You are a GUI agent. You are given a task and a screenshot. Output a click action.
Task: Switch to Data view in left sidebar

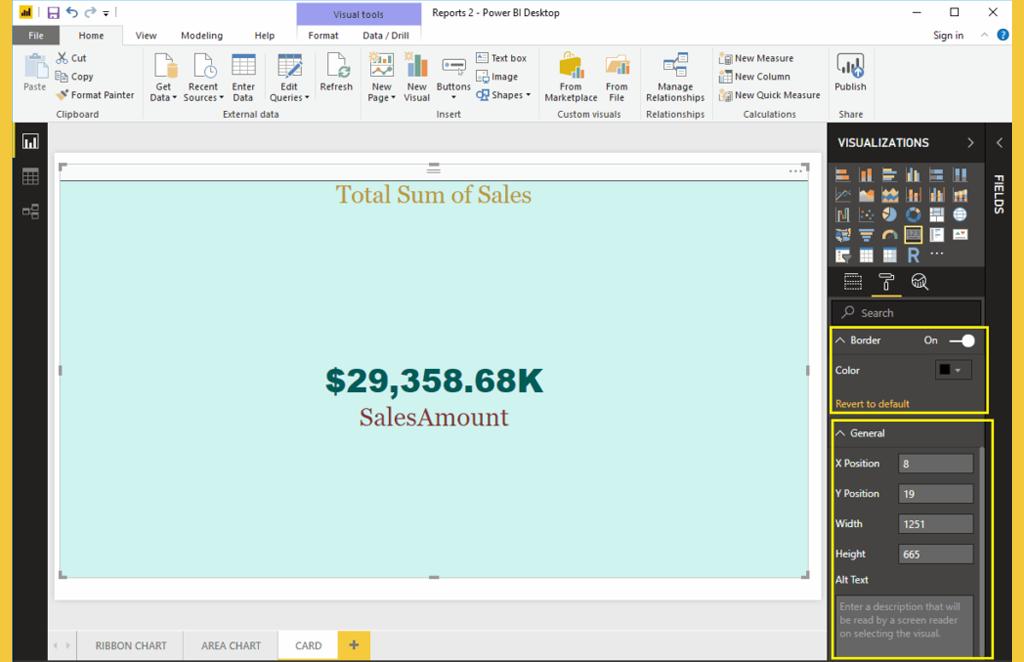[30, 177]
